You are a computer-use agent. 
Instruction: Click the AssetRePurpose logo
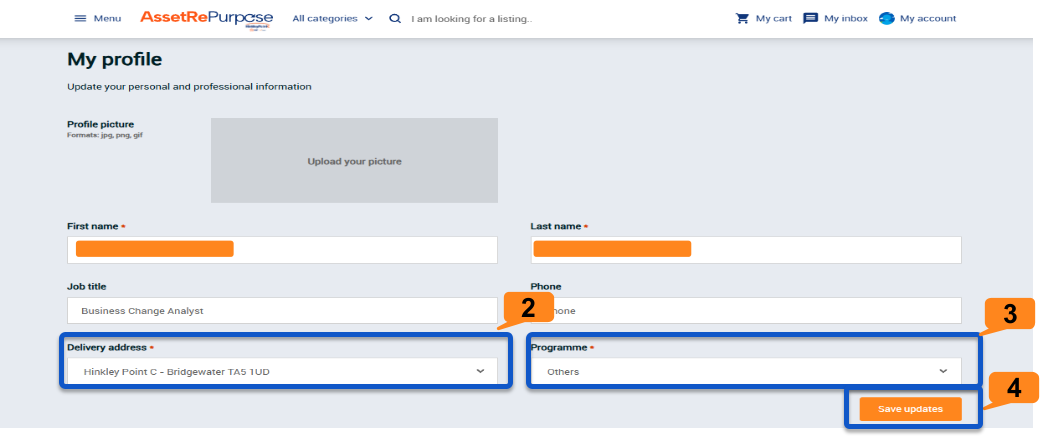pos(206,18)
